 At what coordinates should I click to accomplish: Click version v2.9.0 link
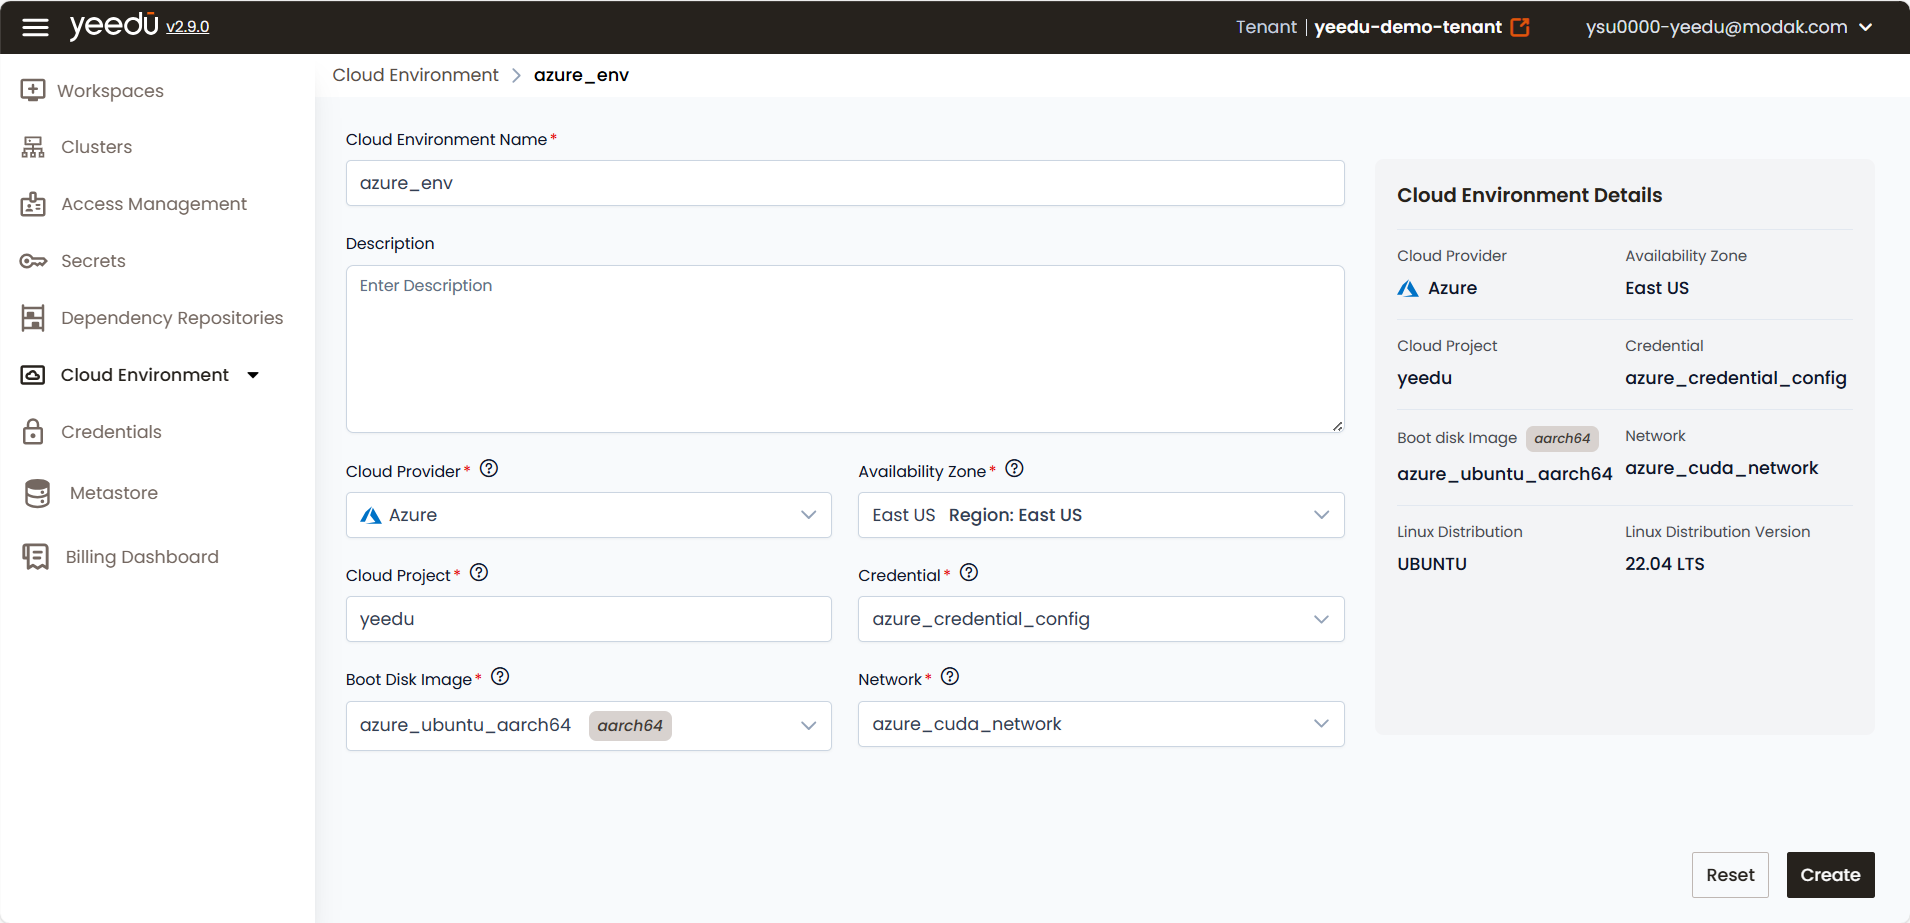(188, 27)
